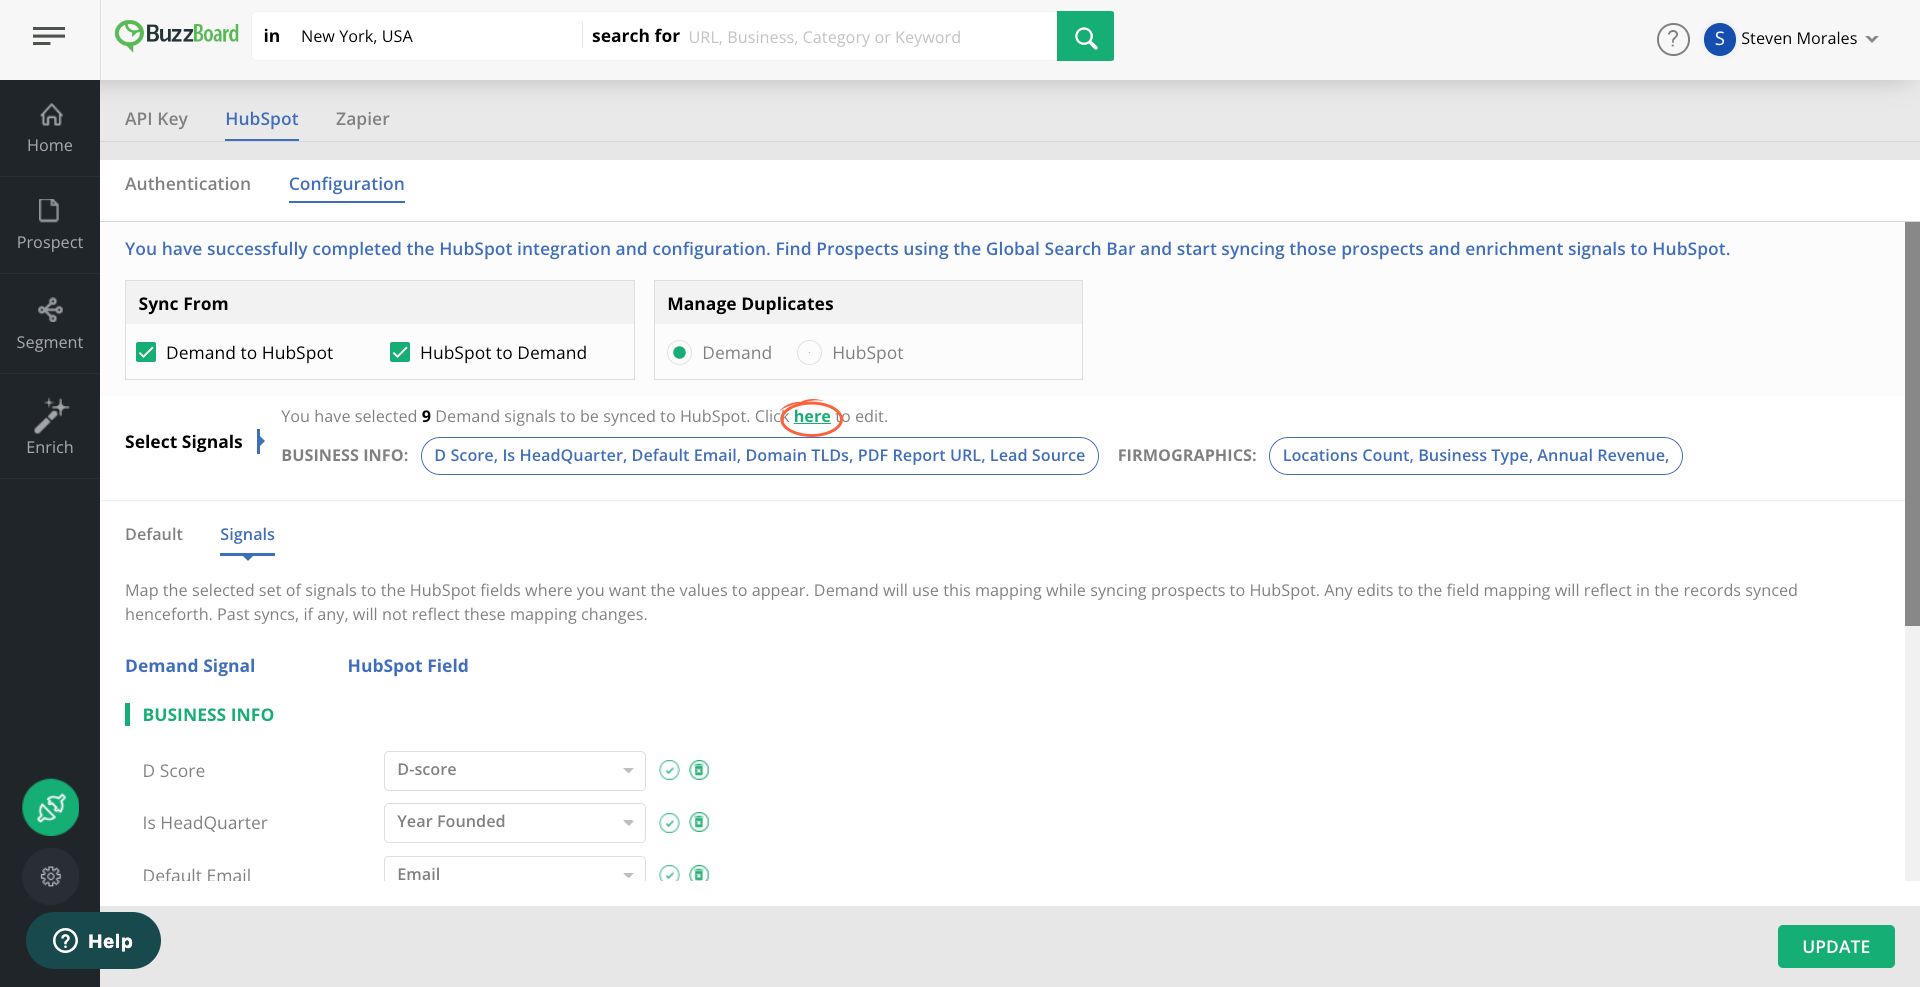The width and height of the screenshot is (1920, 987).
Task: Open Configuration sub-tab
Action: click(x=347, y=184)
